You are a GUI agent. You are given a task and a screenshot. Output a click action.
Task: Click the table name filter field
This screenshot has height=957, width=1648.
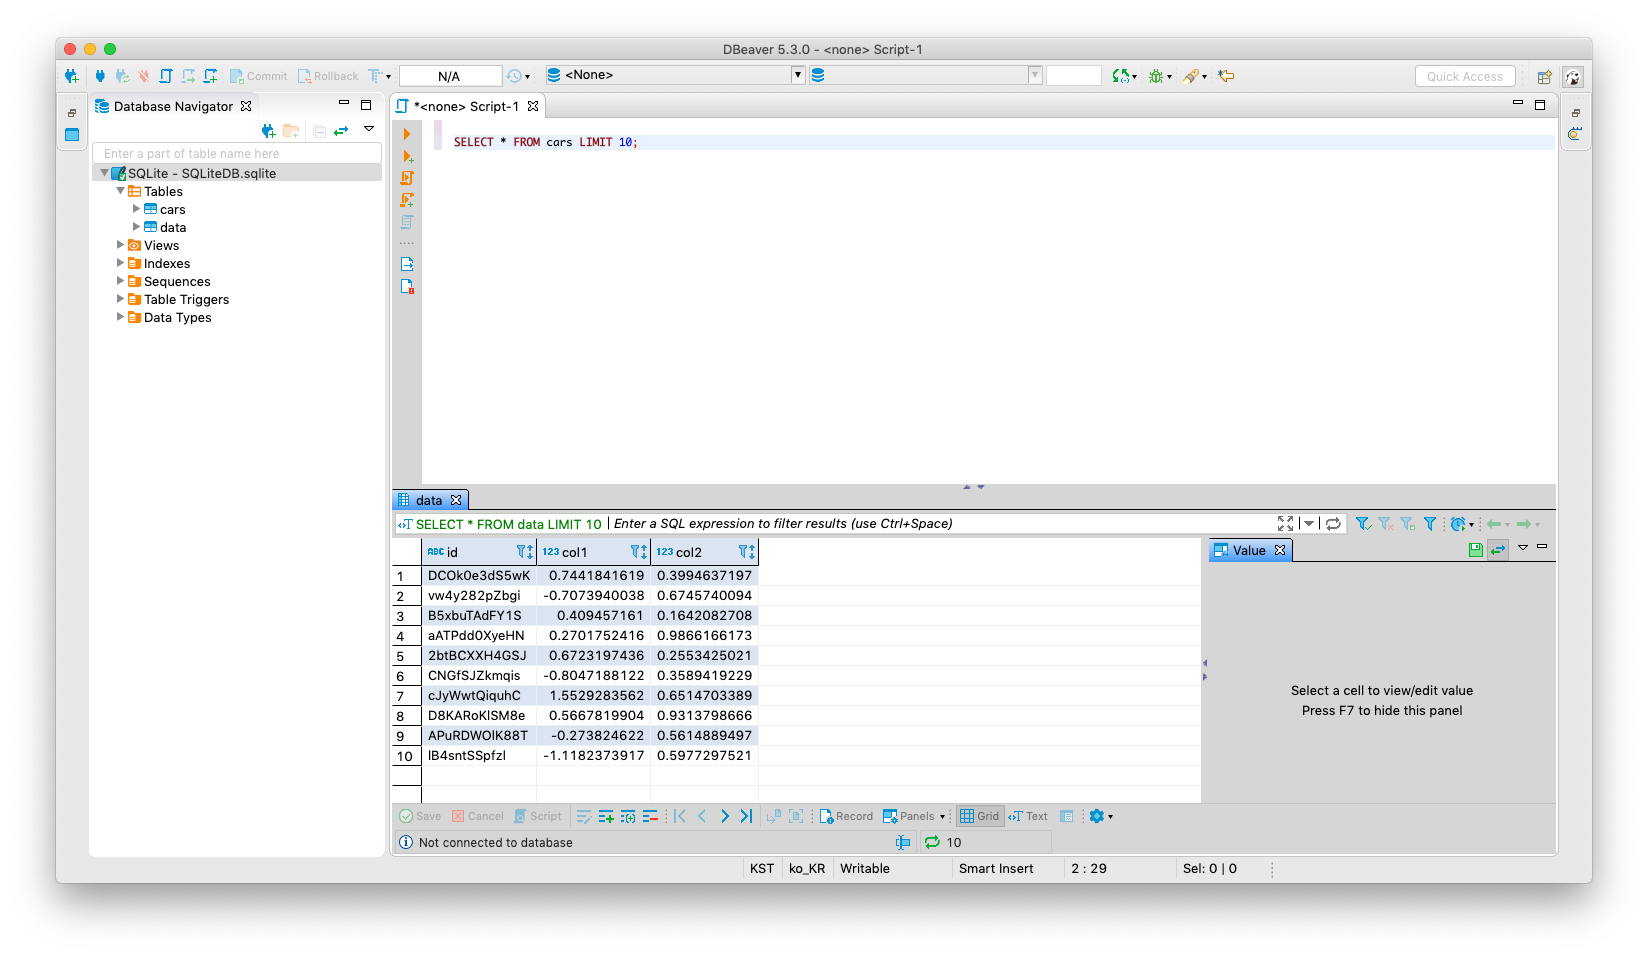(237, 153)
